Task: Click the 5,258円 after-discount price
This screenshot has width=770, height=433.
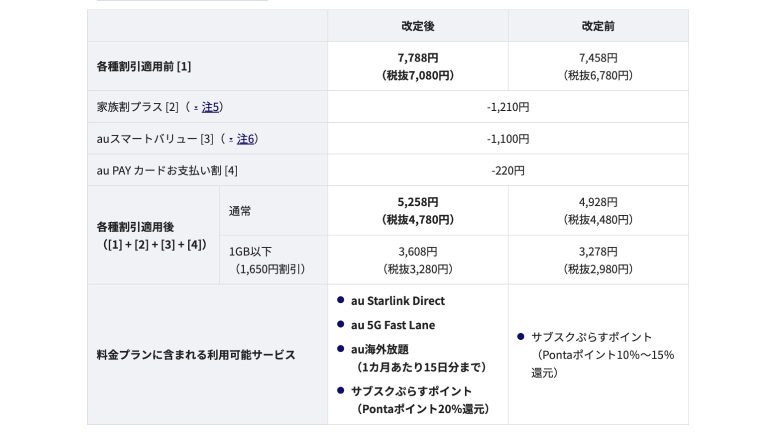Action: (418, 211)
